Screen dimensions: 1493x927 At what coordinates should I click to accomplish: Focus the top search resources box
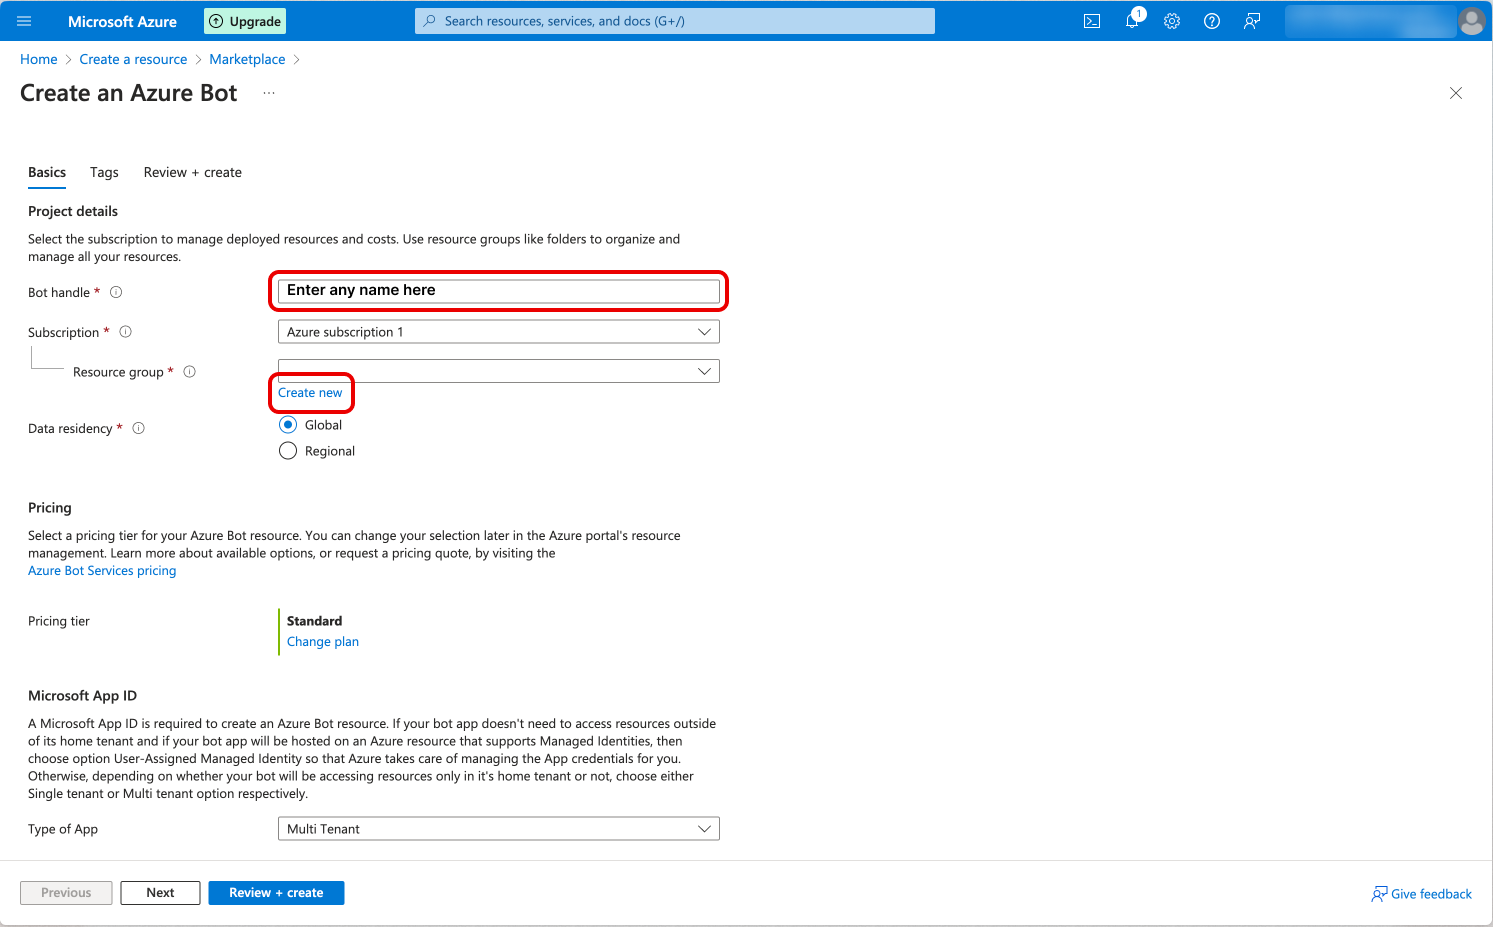click(x=675, y=21)
